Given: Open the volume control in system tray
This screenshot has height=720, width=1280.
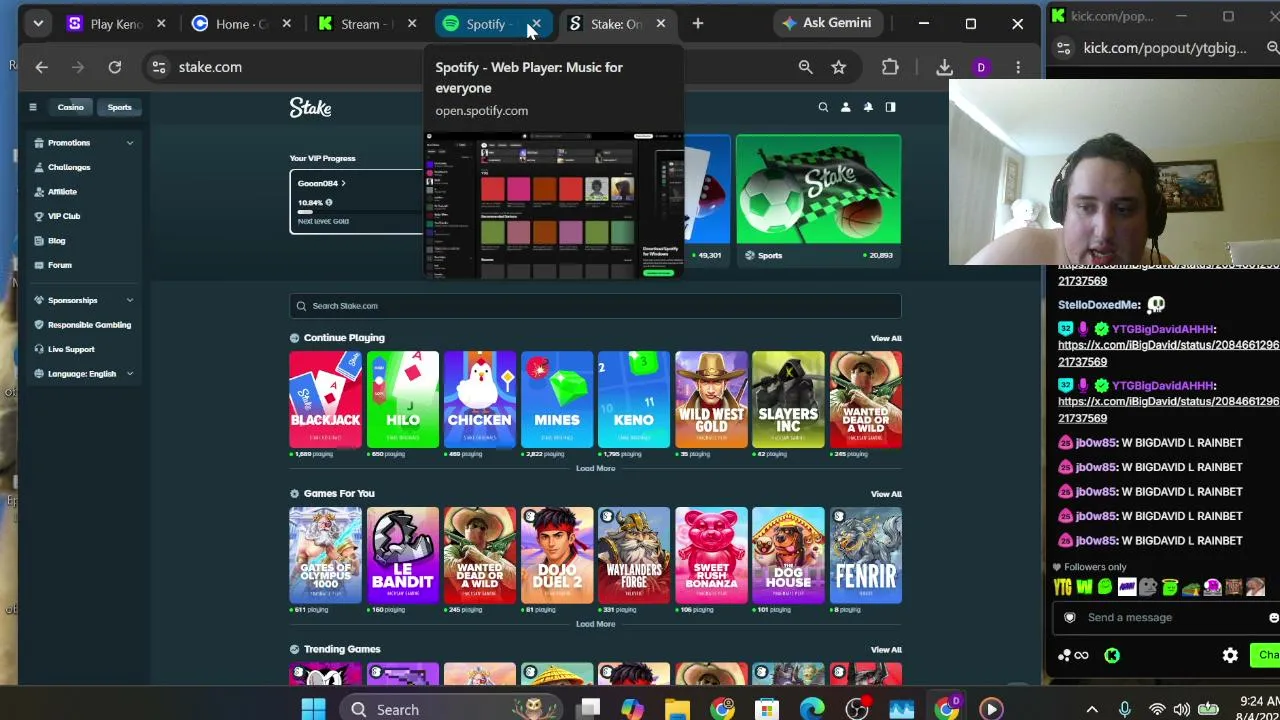Looking at the screenshot, I should click(1182, 710).
